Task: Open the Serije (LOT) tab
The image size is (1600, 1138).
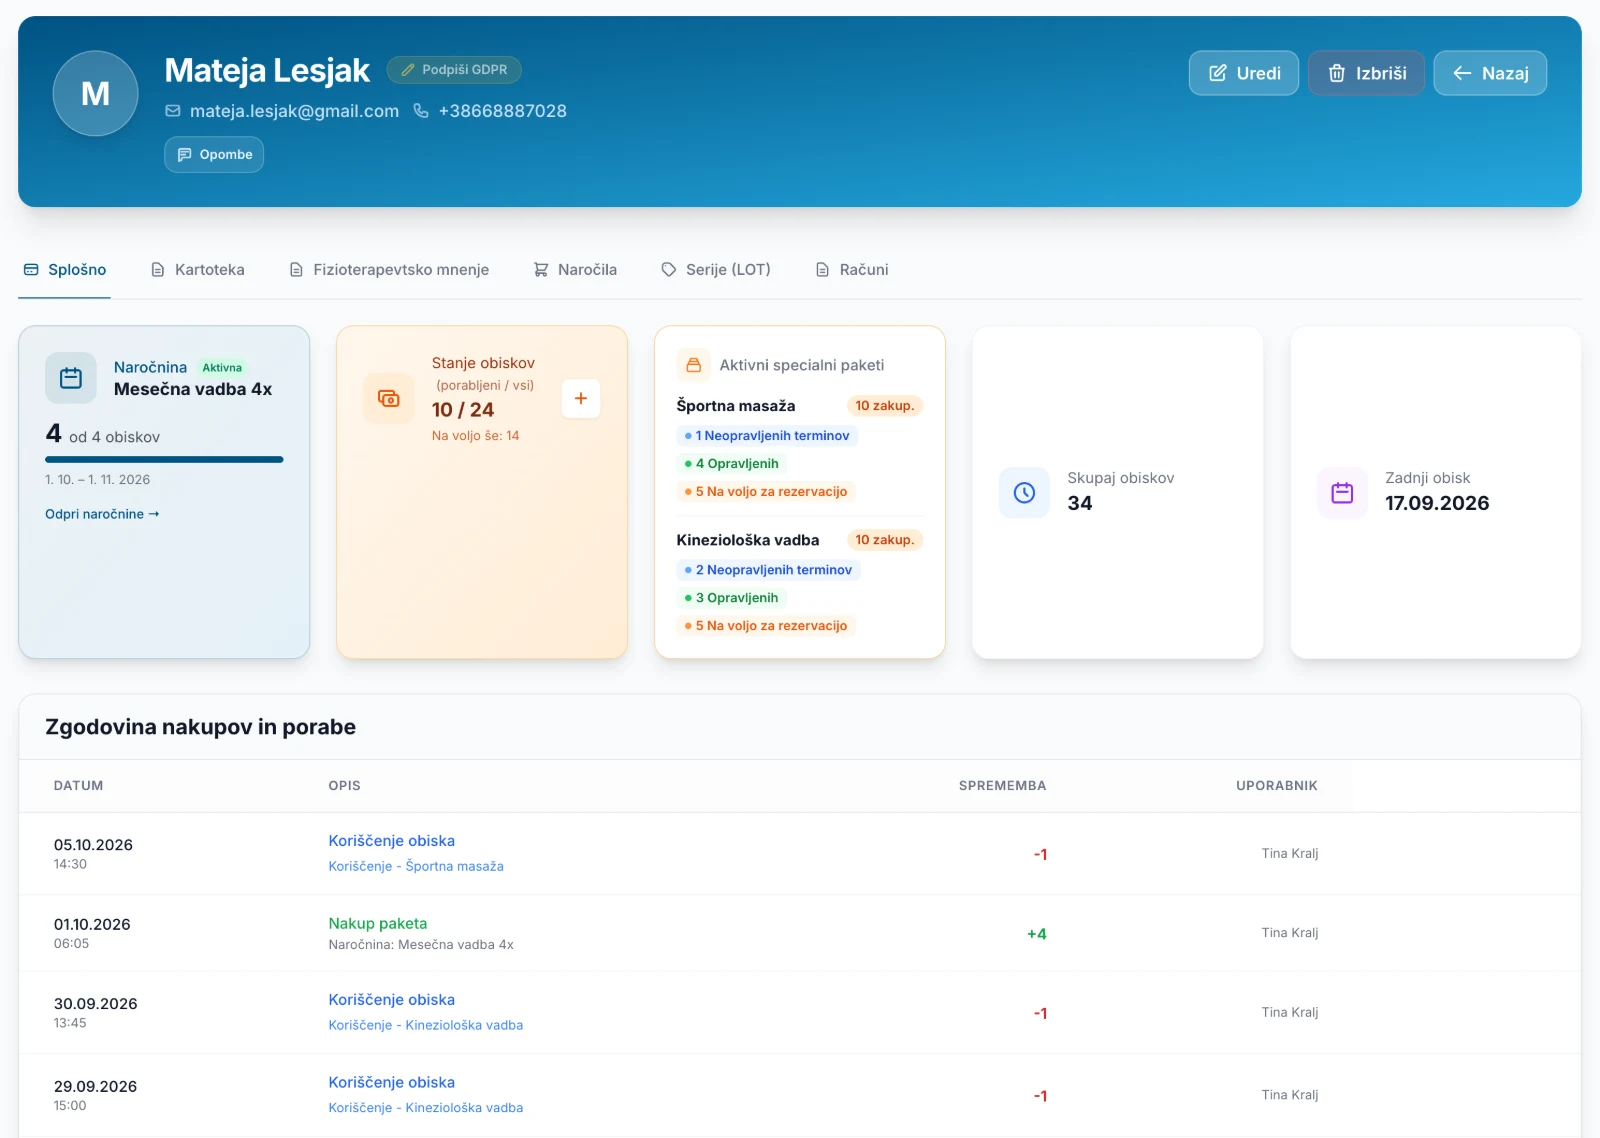Action: point(716,270)
